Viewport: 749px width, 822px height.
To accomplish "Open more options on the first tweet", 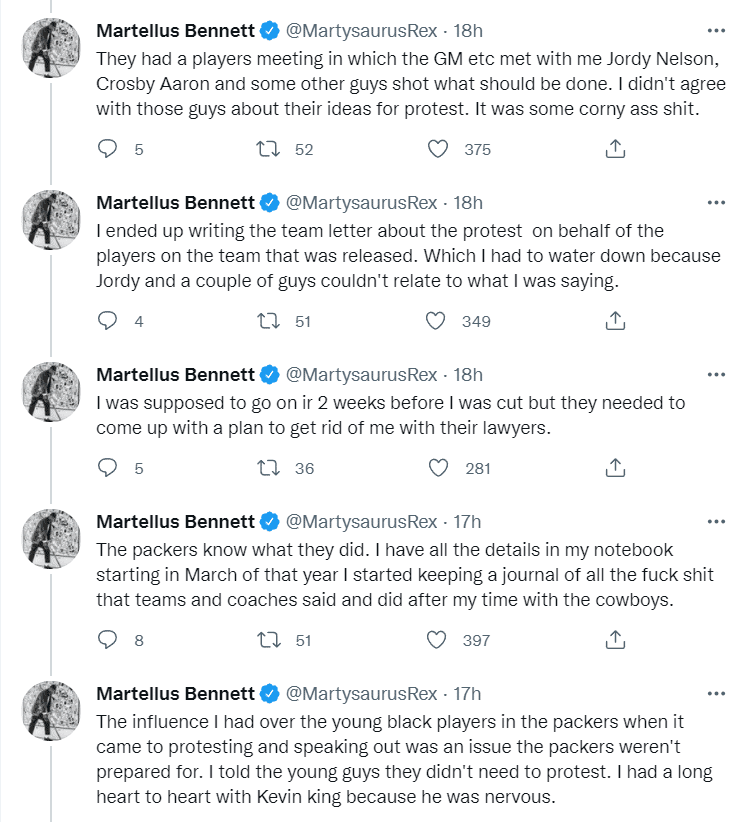I will click(716, 30).
